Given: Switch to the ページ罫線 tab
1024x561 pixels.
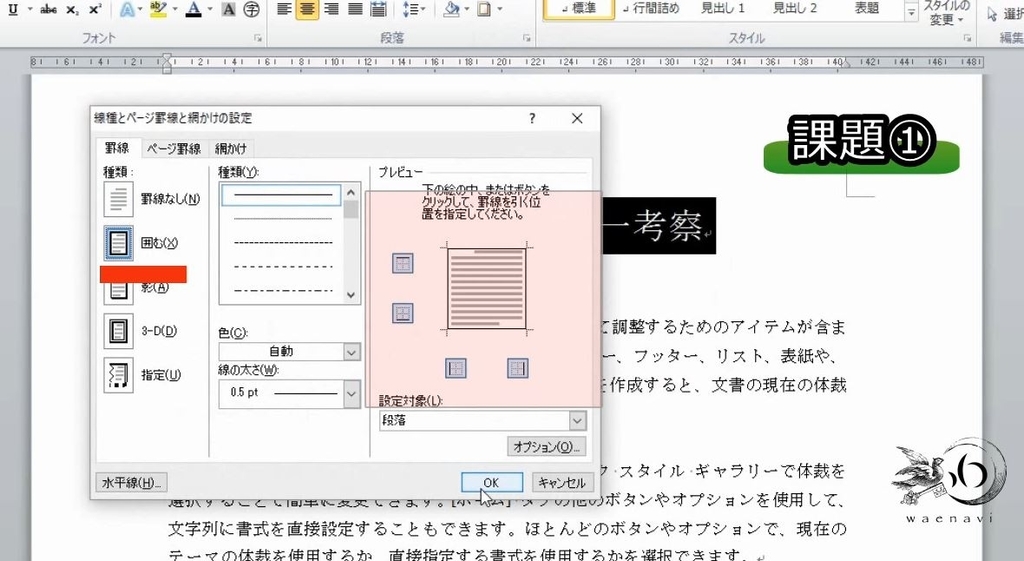Looking at the screenshot, I should (x=173, y=149).
